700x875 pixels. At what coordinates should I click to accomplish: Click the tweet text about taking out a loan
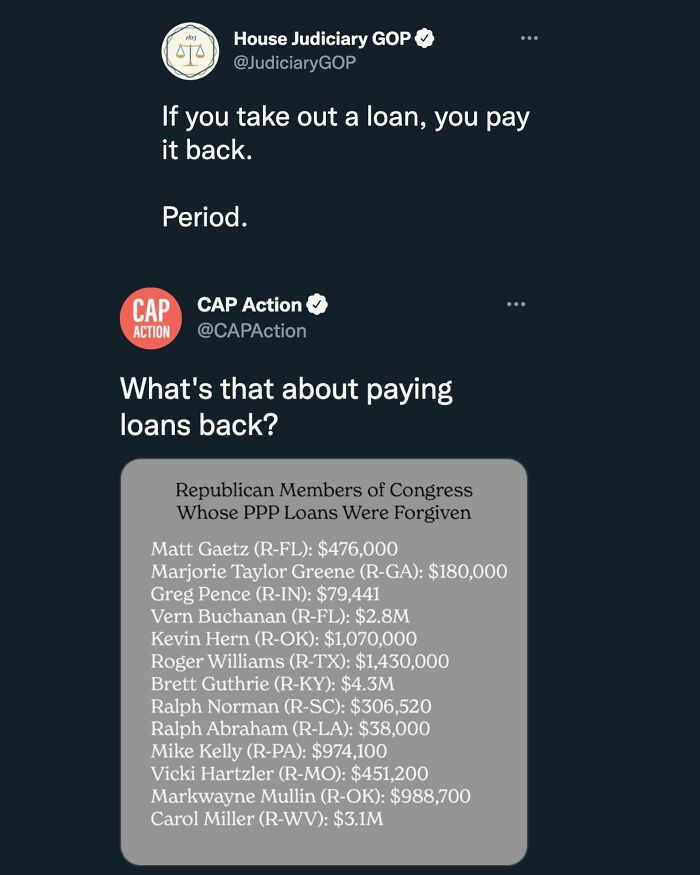[345, 133]
